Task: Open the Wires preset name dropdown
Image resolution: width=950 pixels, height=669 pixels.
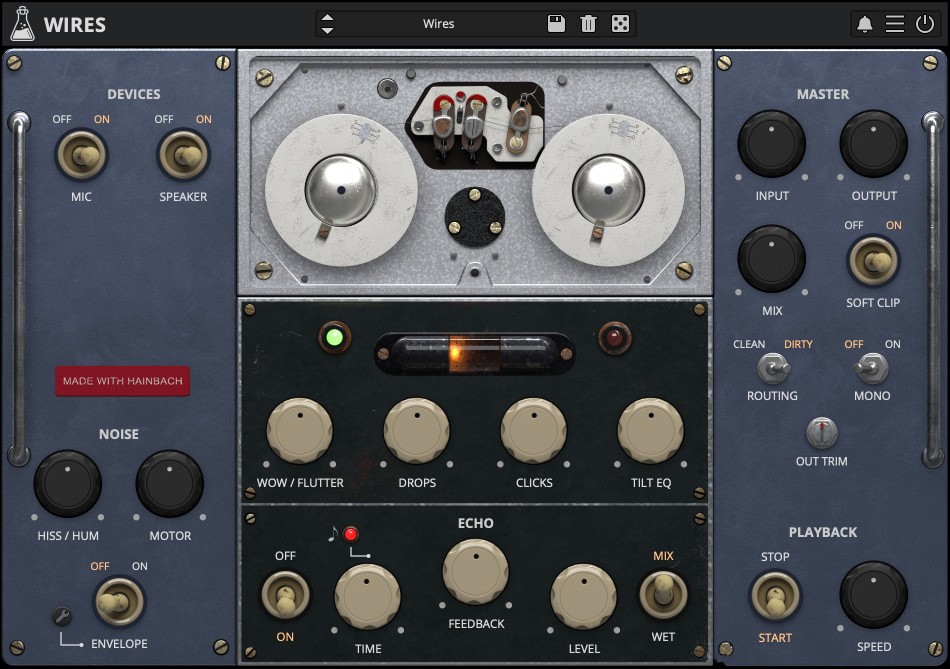Action: [440, 22]
